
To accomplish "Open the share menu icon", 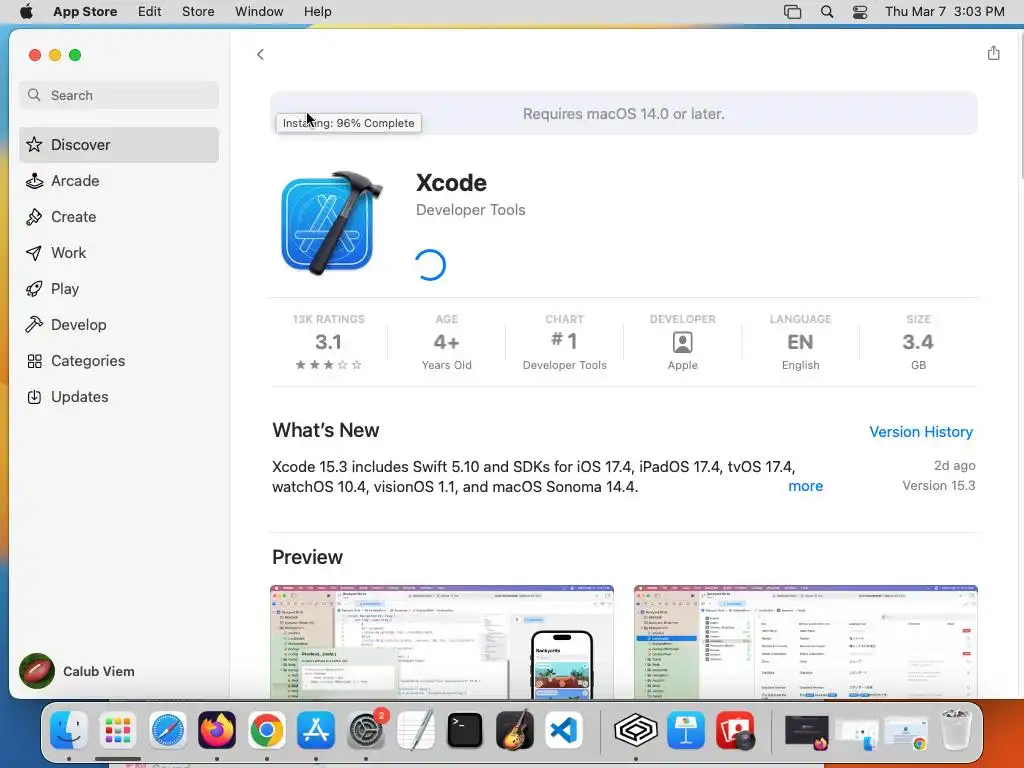I will point(993,53).
